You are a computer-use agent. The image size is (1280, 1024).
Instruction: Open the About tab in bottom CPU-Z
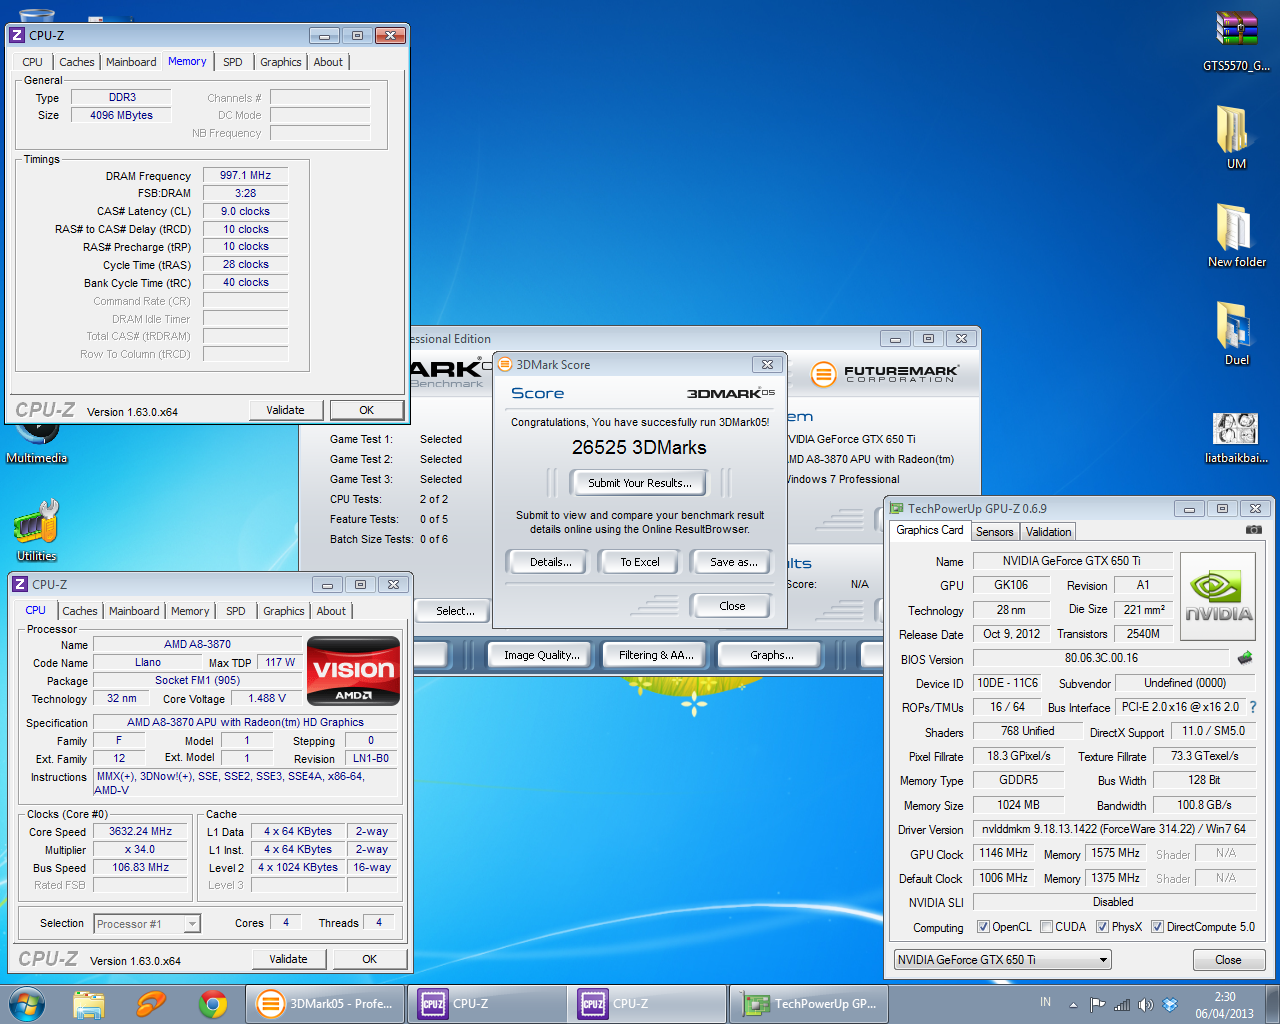pos(331,611)
